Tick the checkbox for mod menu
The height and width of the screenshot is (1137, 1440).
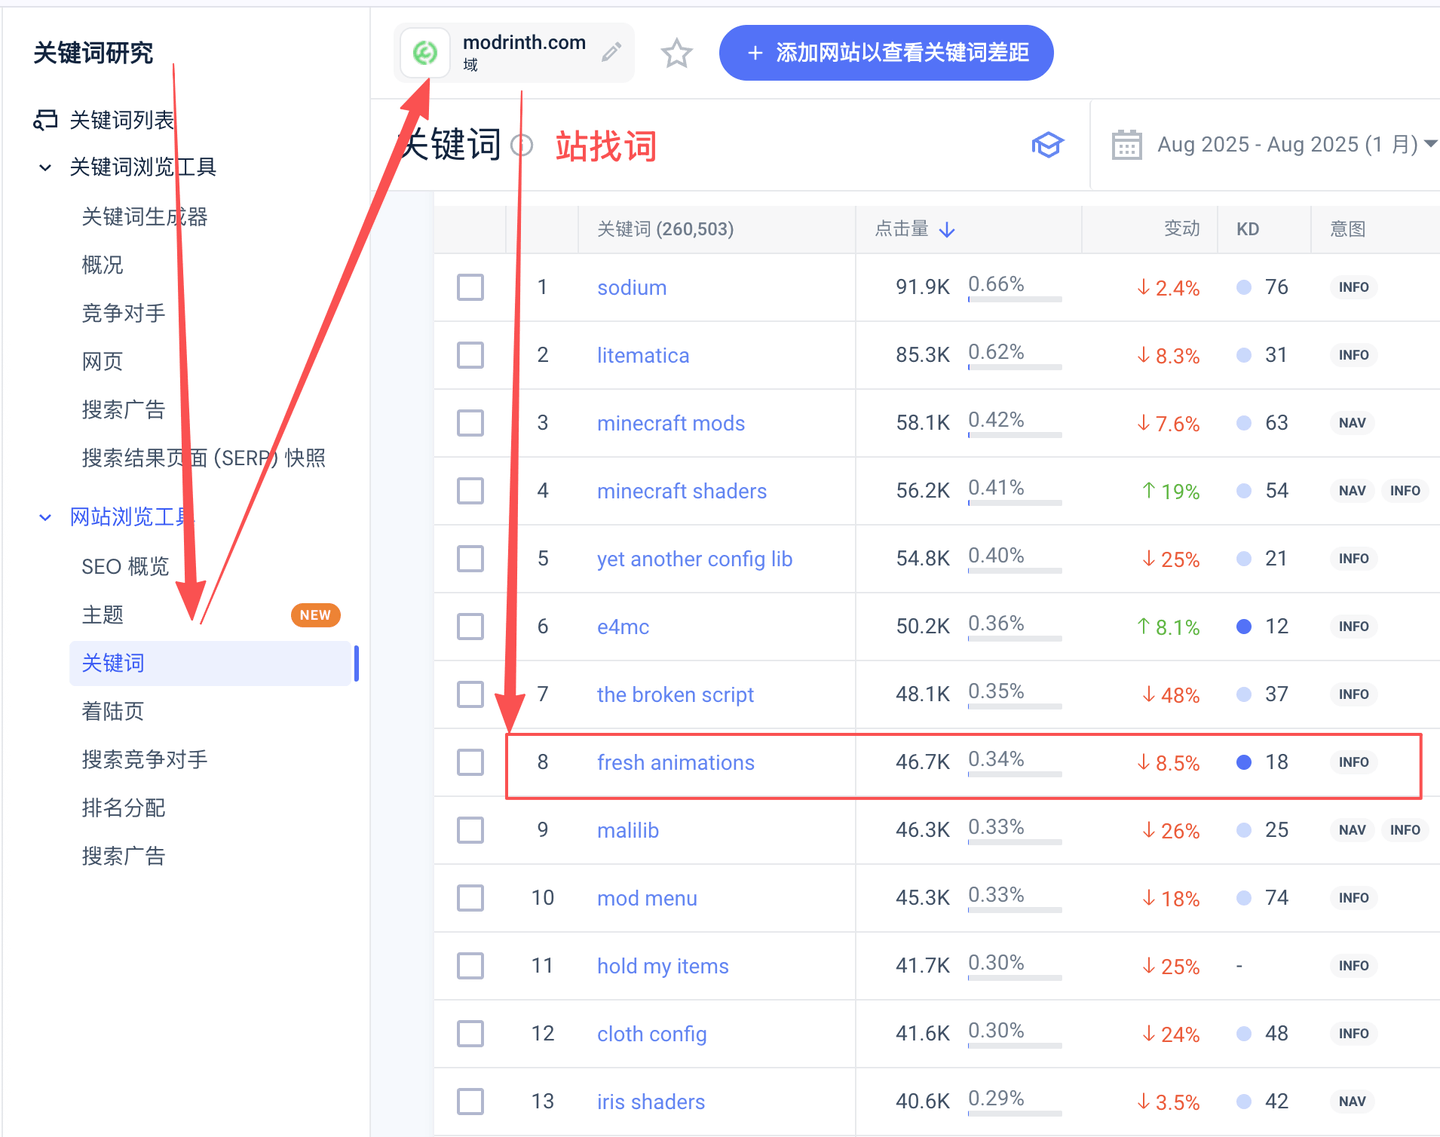coord(470,898)
